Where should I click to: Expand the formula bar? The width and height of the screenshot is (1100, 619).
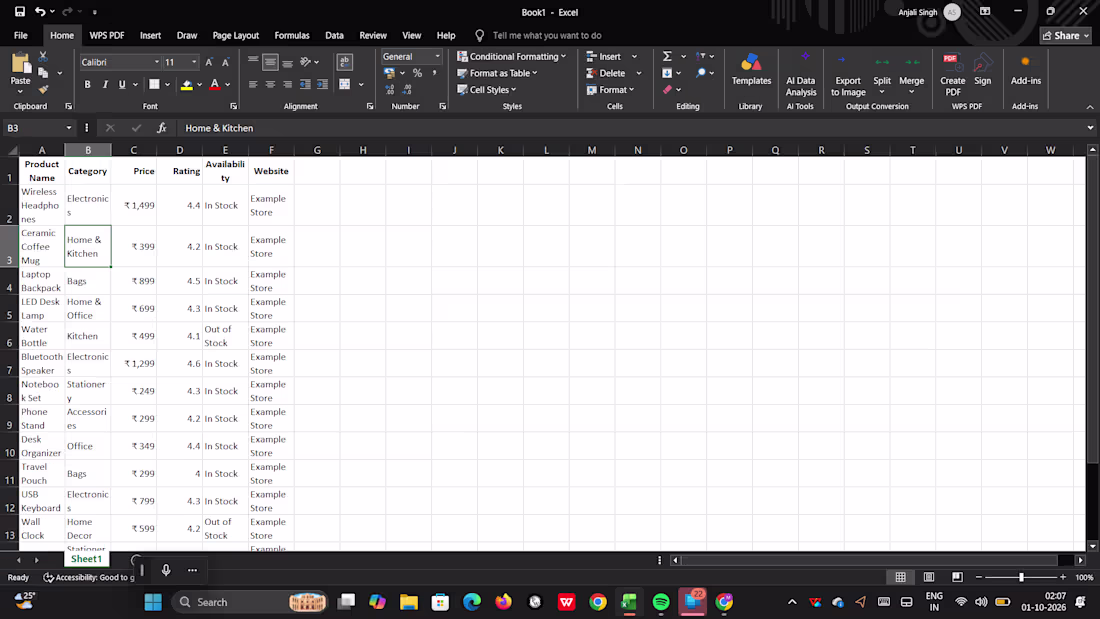tap(1090, 128)
